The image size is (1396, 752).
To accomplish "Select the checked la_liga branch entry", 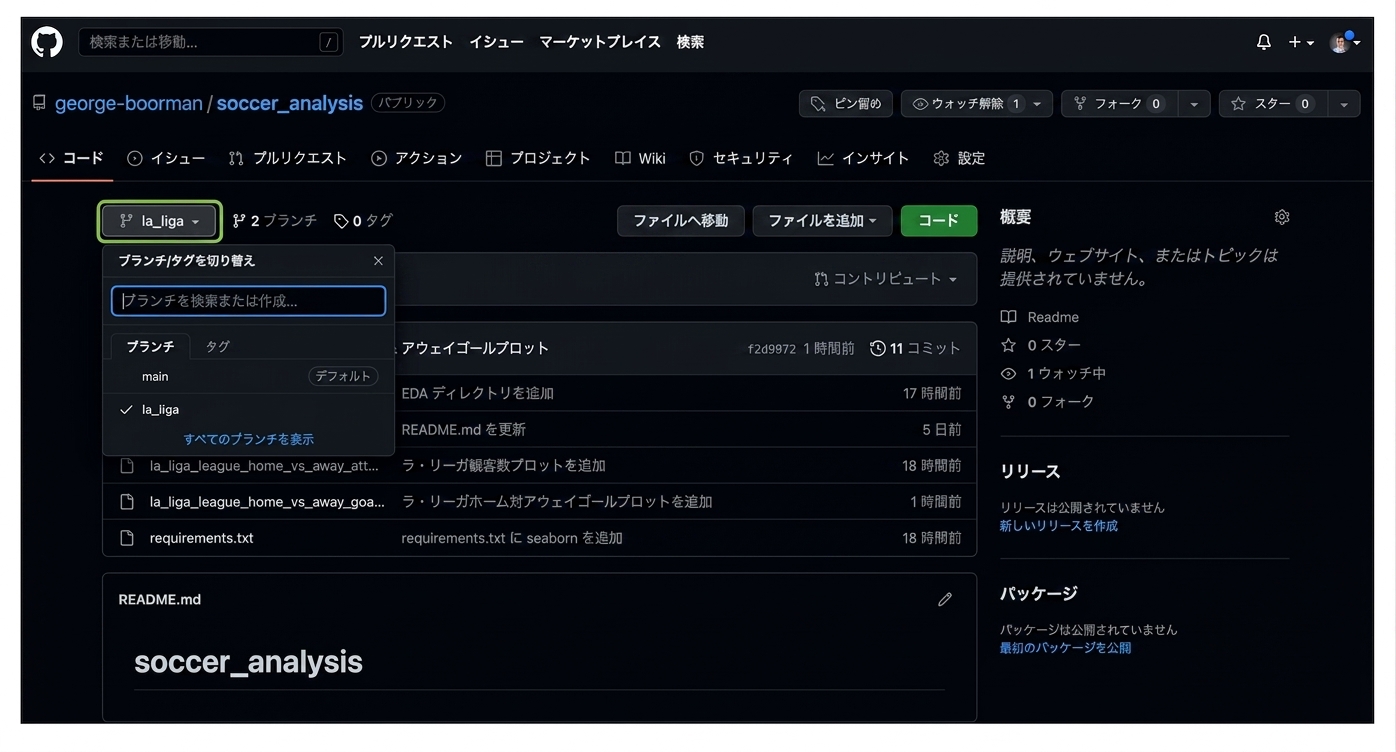I will point(248,410).
